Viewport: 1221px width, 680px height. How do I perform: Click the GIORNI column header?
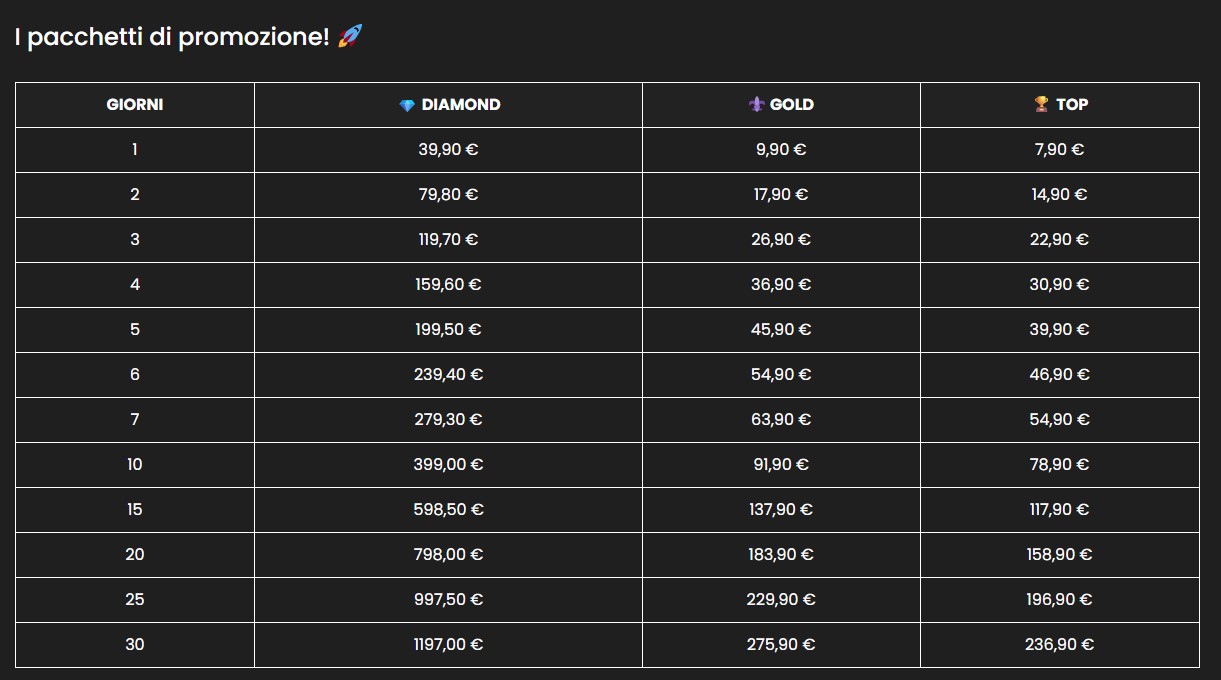(135, 104)
